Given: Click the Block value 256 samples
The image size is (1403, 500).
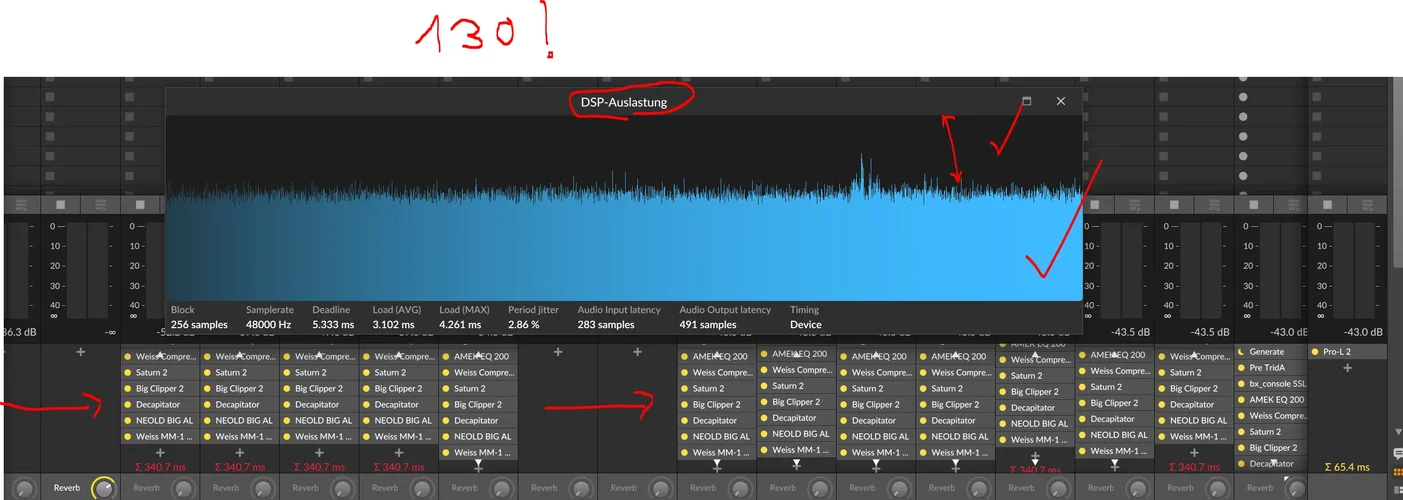Looking at the screenshot, I should [x=199, y=324].
